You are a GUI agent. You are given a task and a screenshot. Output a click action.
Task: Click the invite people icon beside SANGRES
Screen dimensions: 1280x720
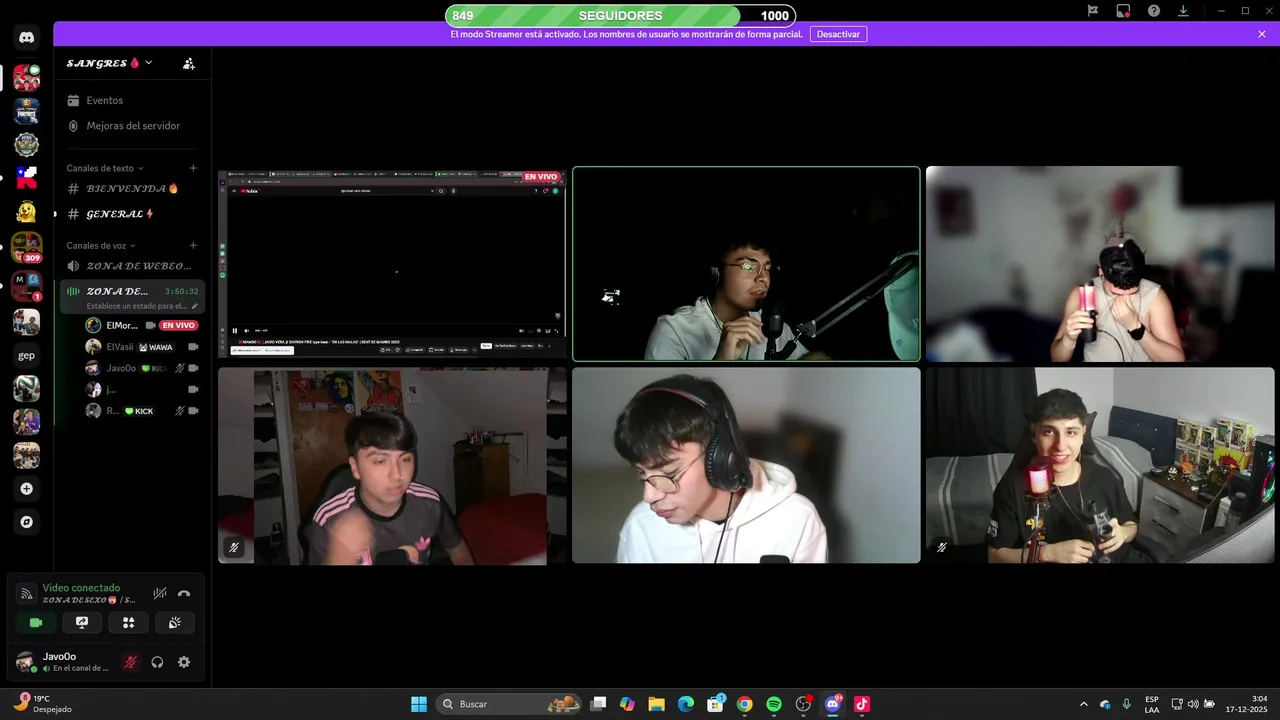tap(189, 63)
